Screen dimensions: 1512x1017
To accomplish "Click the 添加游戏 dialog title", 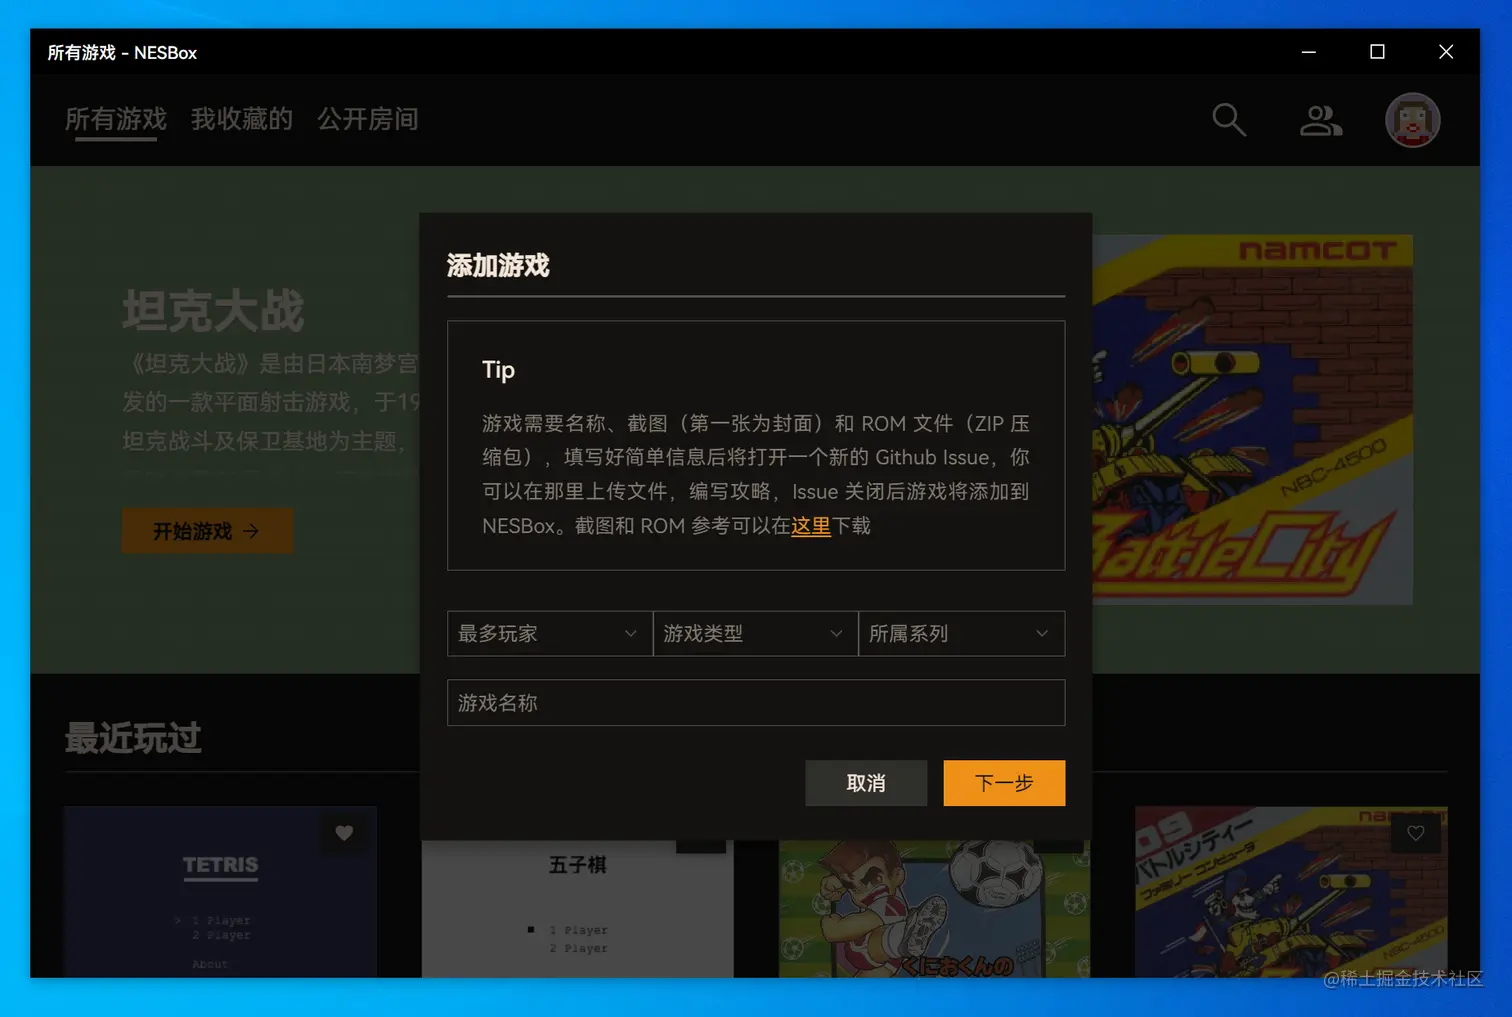I will (x=498, y=266).
